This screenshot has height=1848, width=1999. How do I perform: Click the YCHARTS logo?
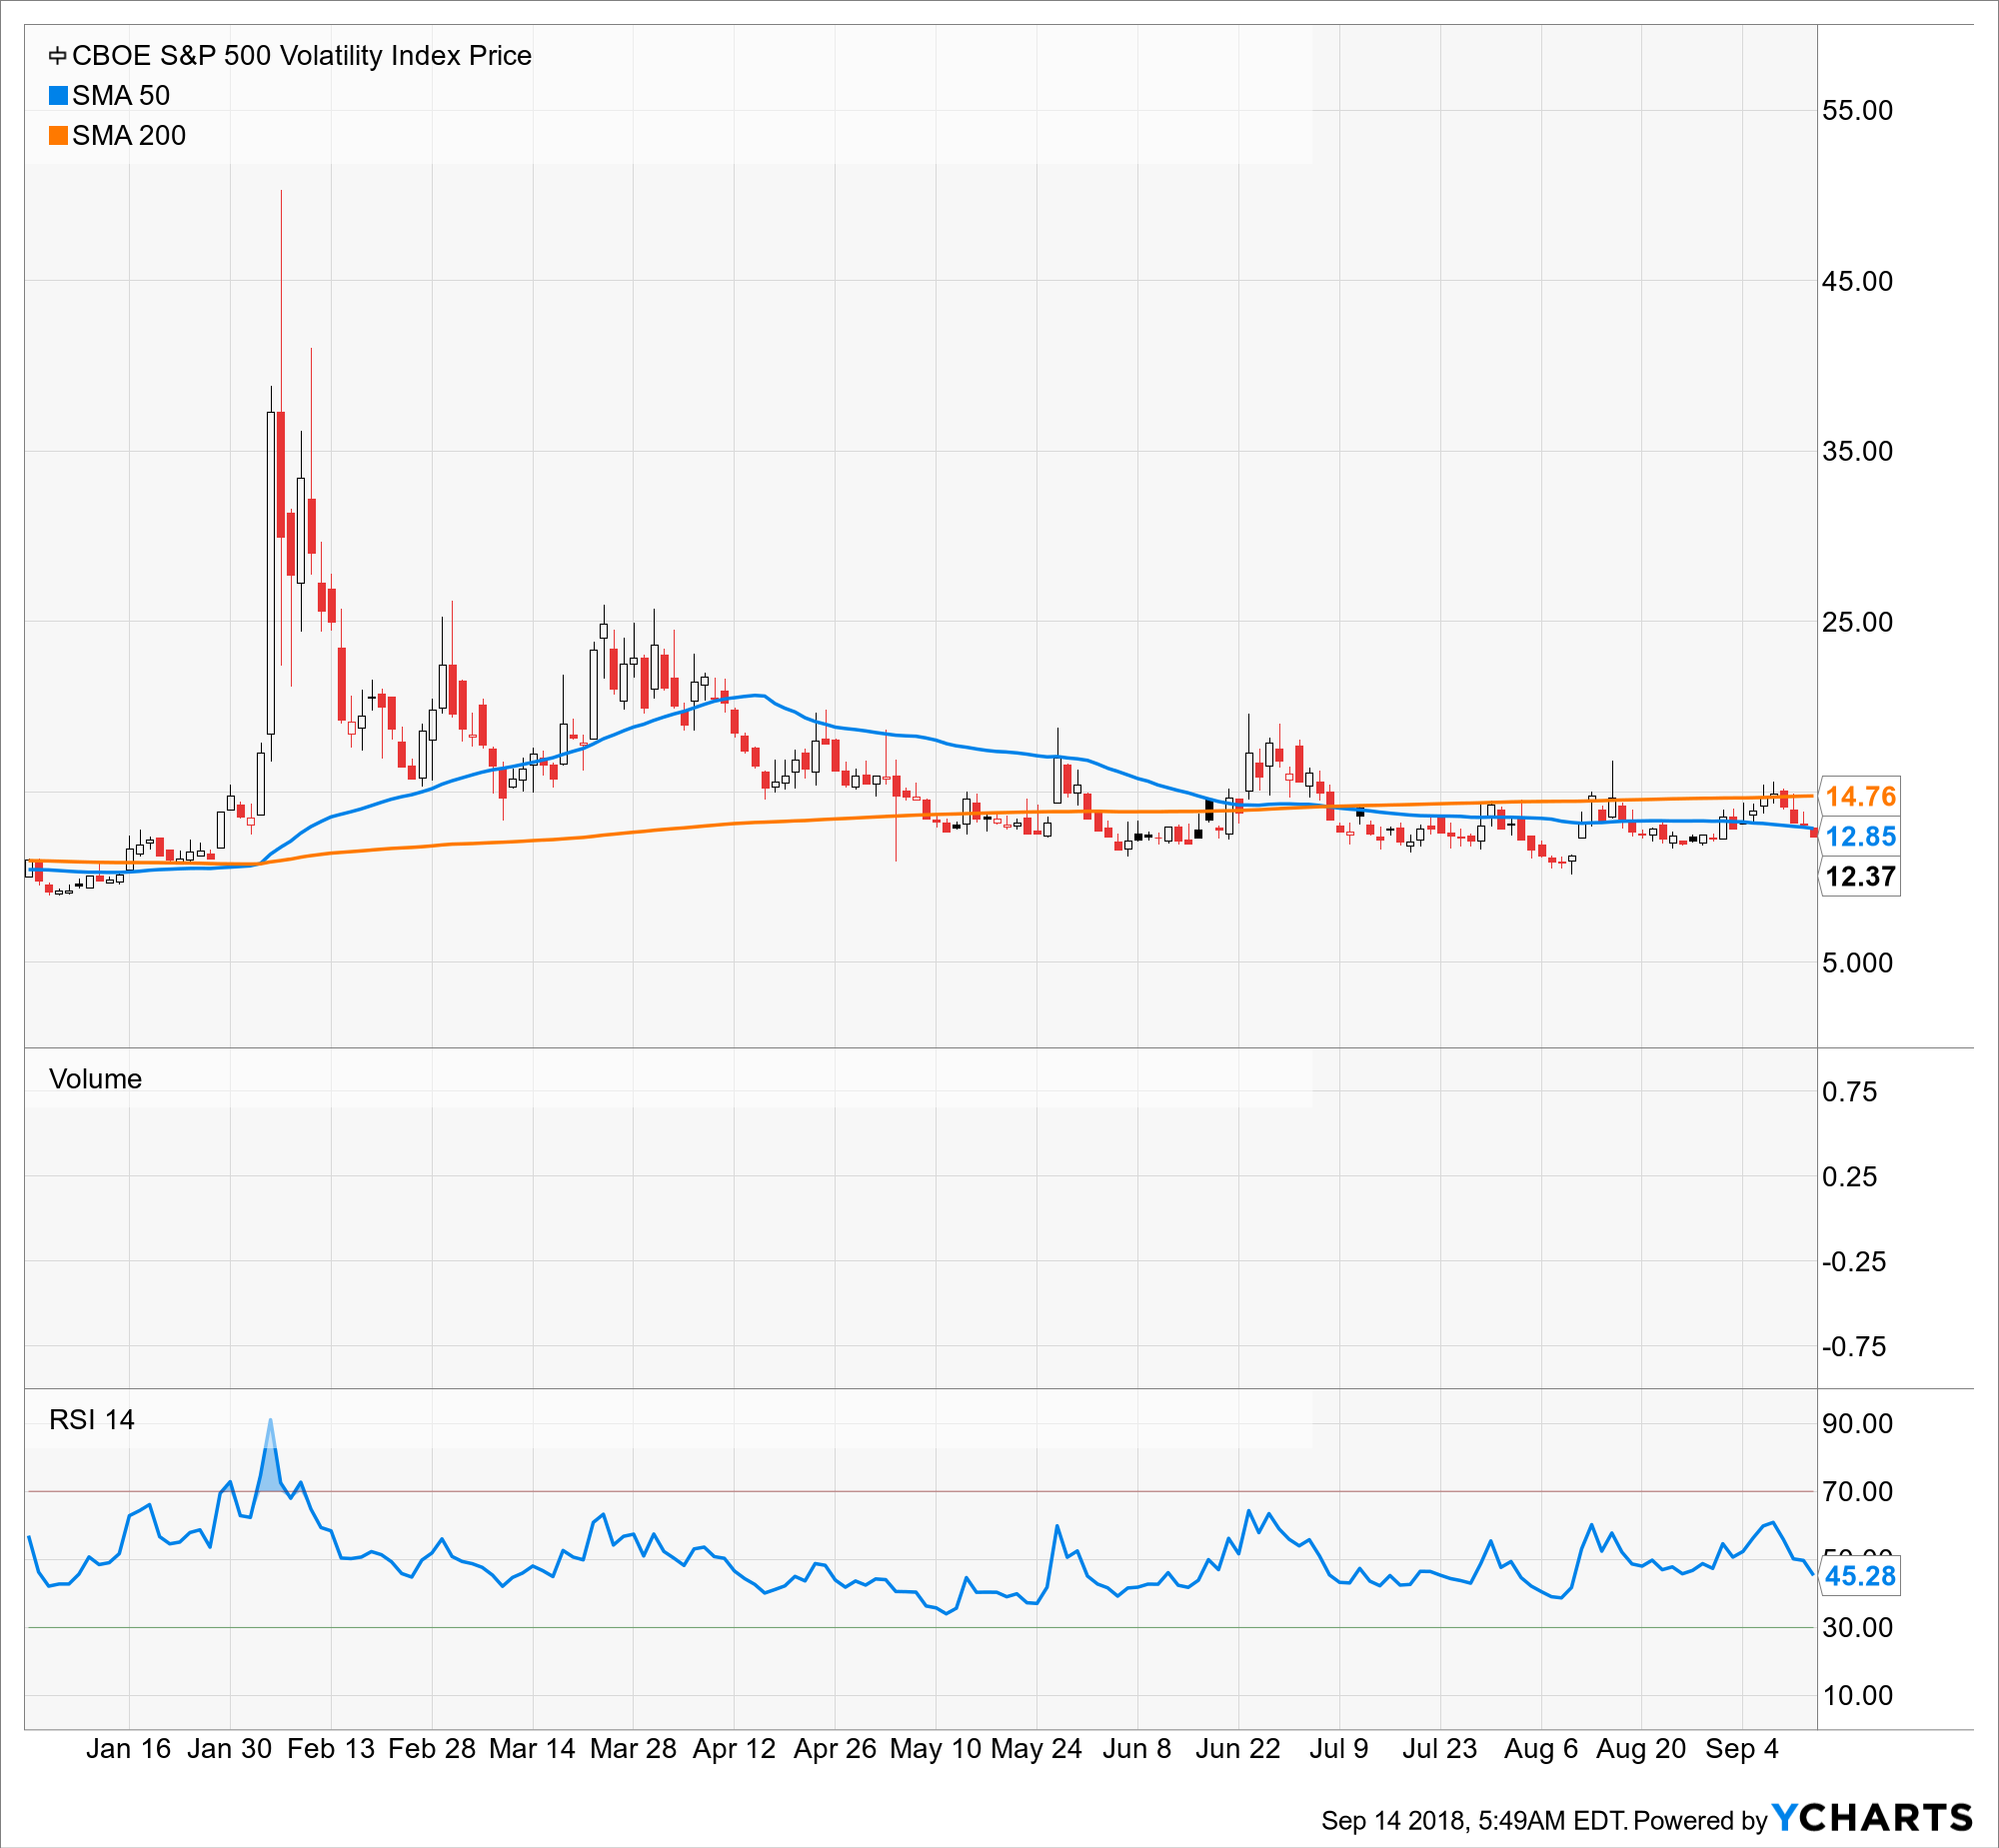click(1872, 1817)
